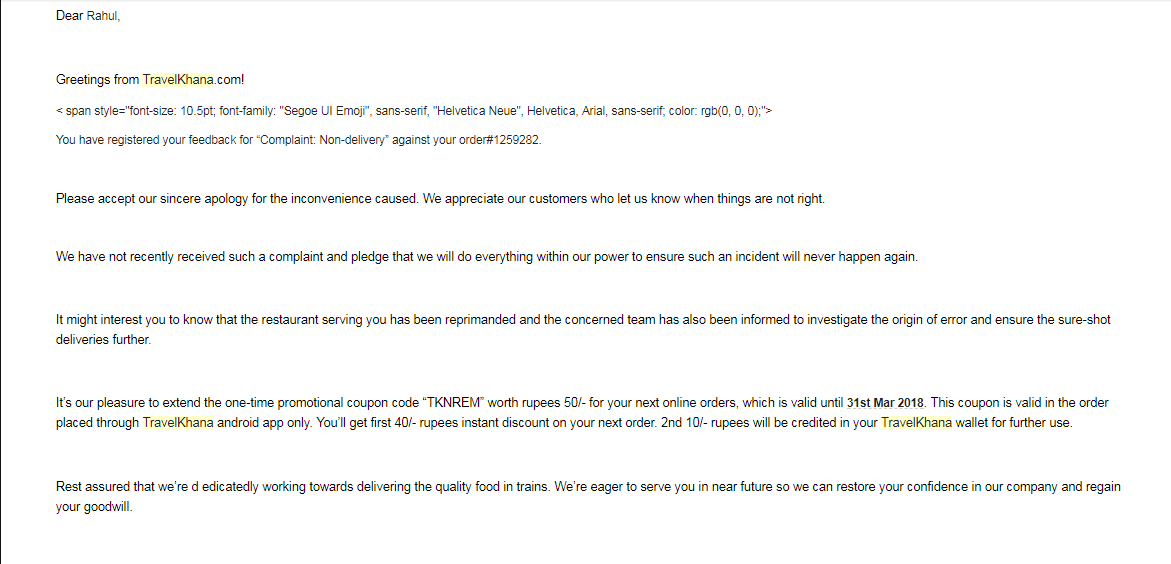Click highlighted TravelKhana before "android app only"
The width and height of the screenshot is (1171, 564).
[x=178, y=422]
